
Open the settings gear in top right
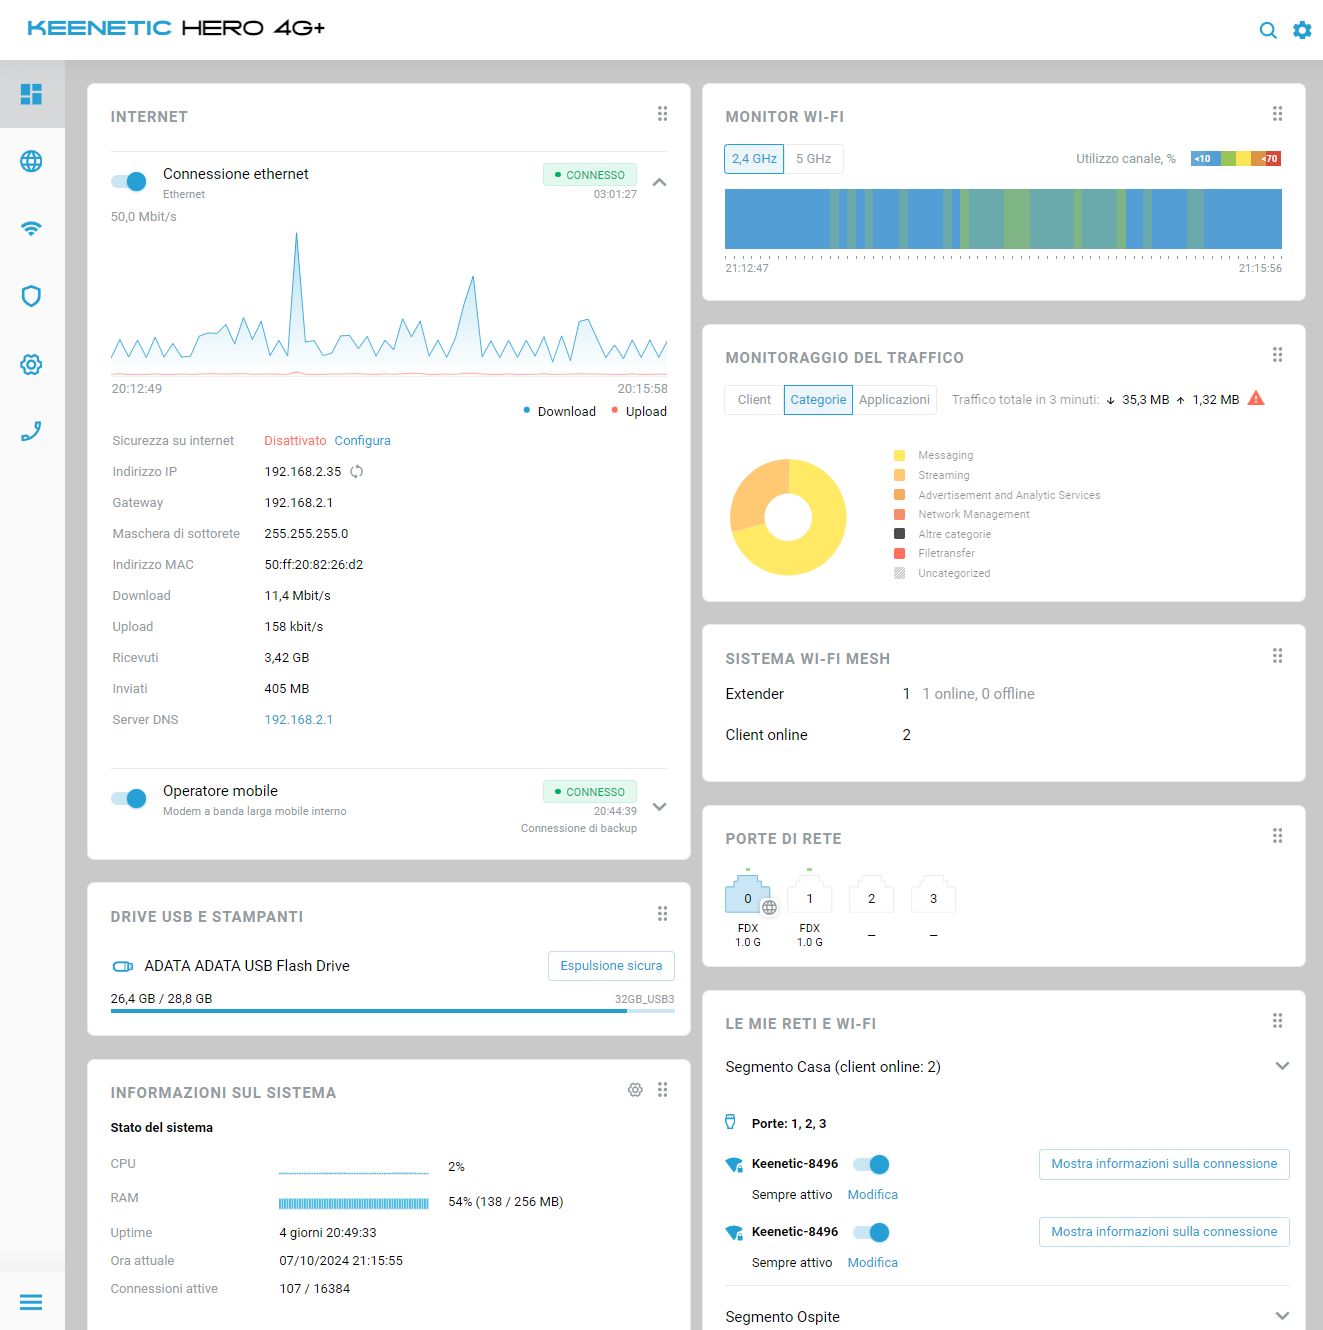tap(1302, 30)
